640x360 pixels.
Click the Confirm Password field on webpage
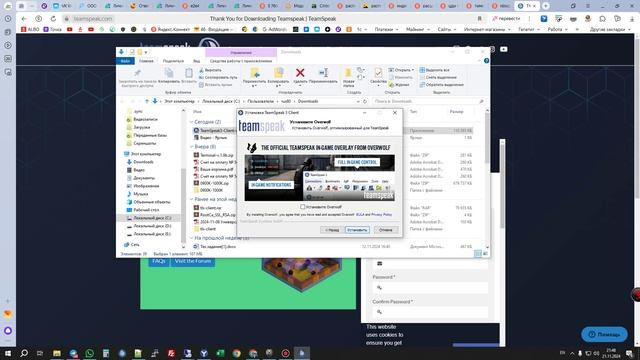coord(430,312)
